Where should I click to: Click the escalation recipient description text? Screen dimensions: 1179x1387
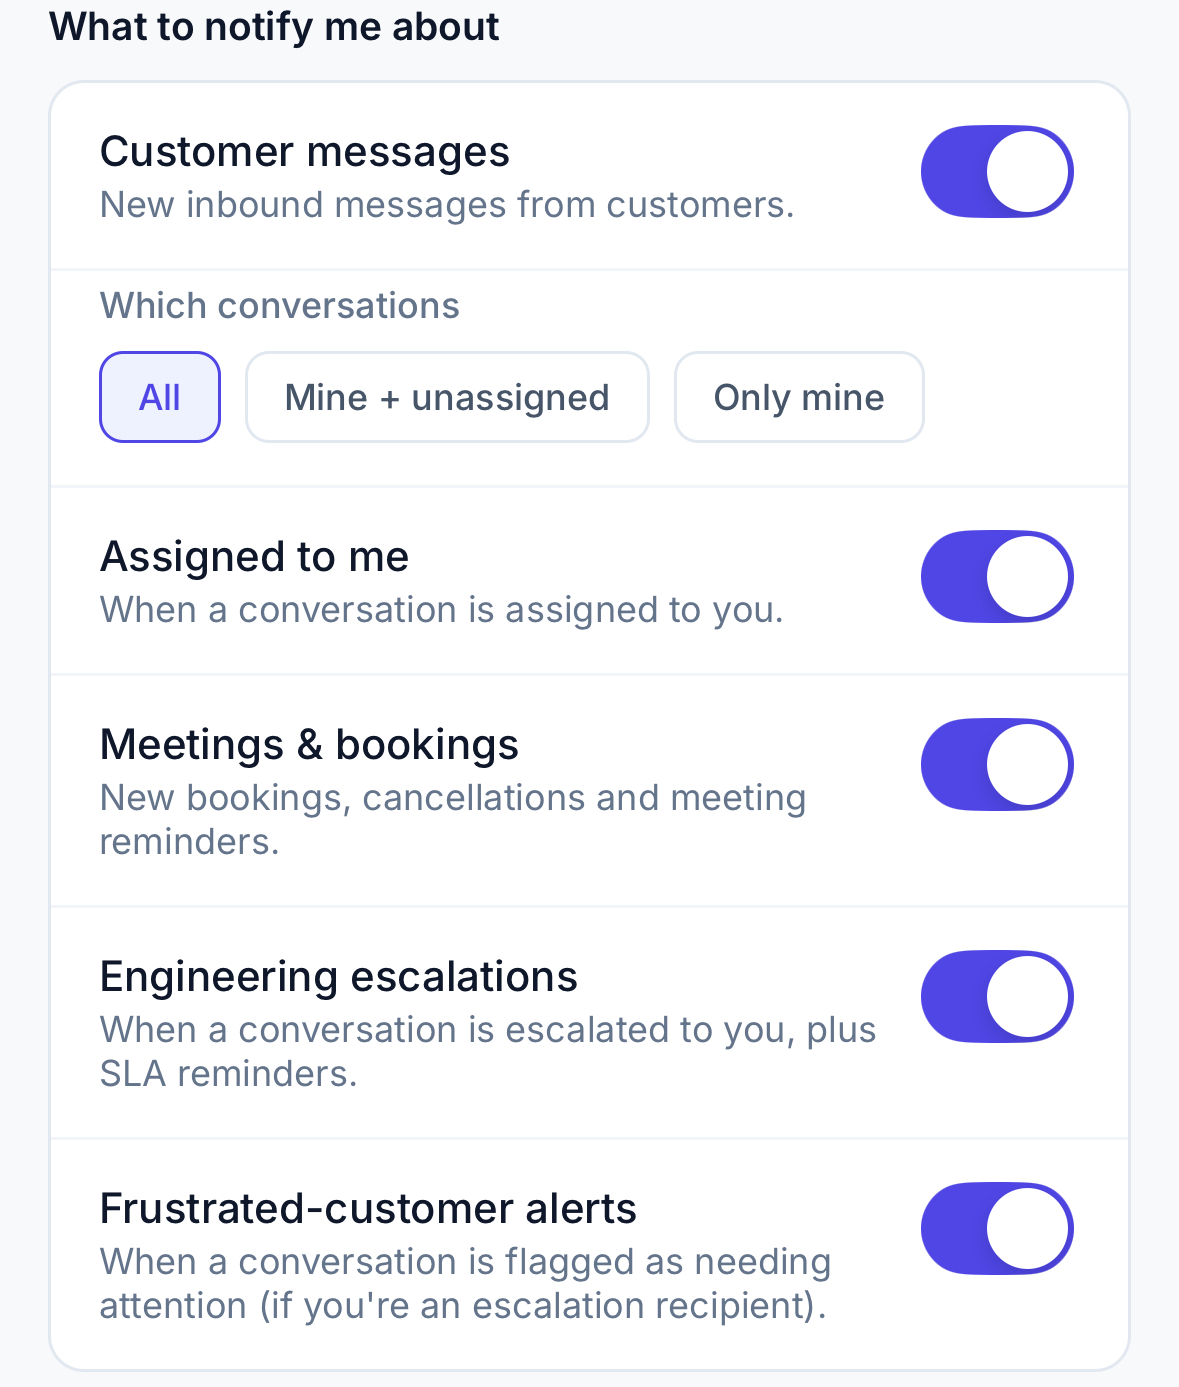click(465, 1284)
